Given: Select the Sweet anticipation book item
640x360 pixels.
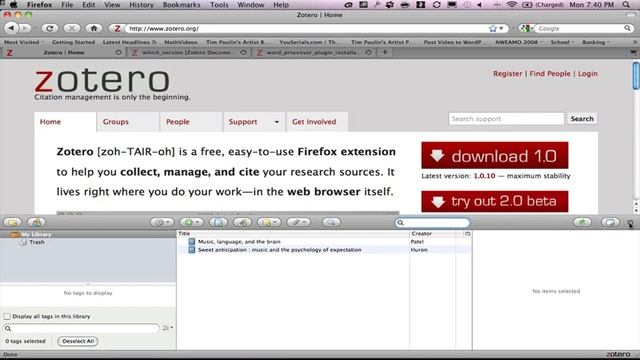Looking at the screenshot, I should point(280,250).
